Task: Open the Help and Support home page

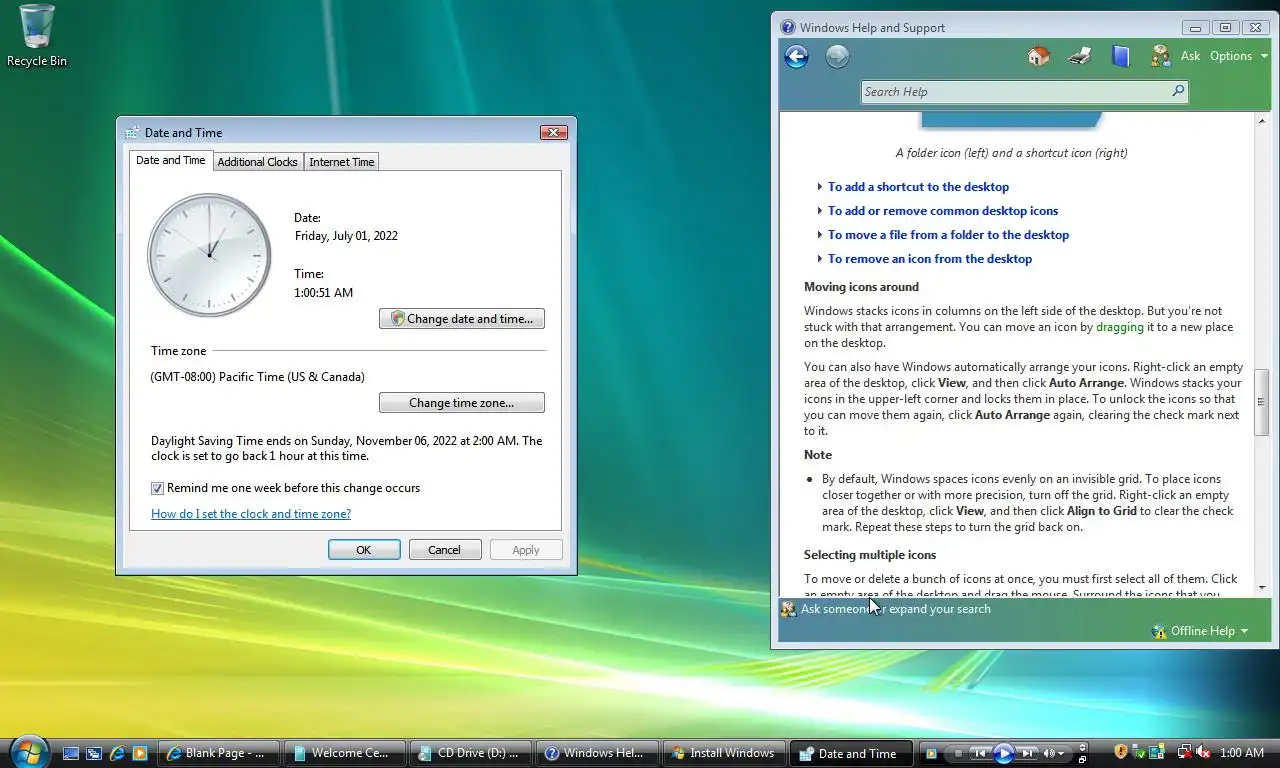Action: tap(1039, 56)
